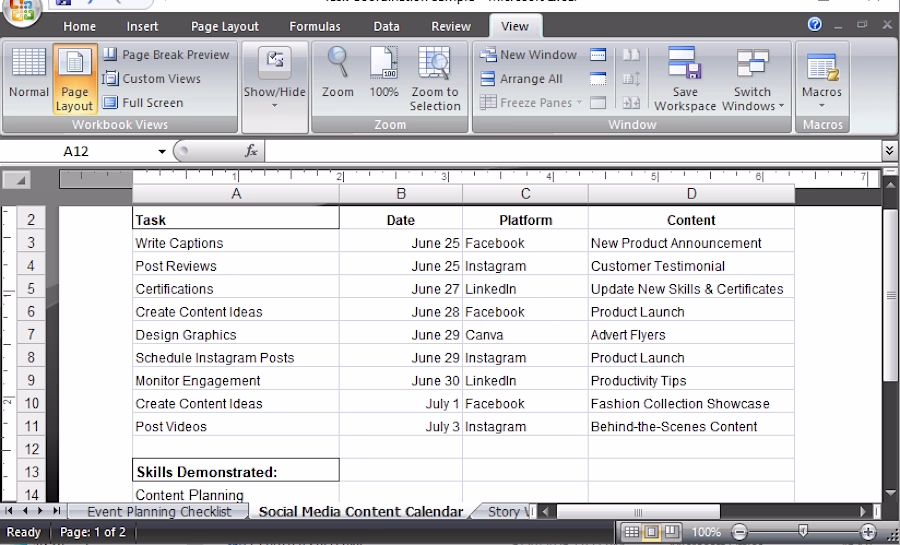This screenshot has height=545, width=900.
Task: Select cell 'Behind-the-Scenes Content'
Action: pyautogui.click(x=691, y=426)
